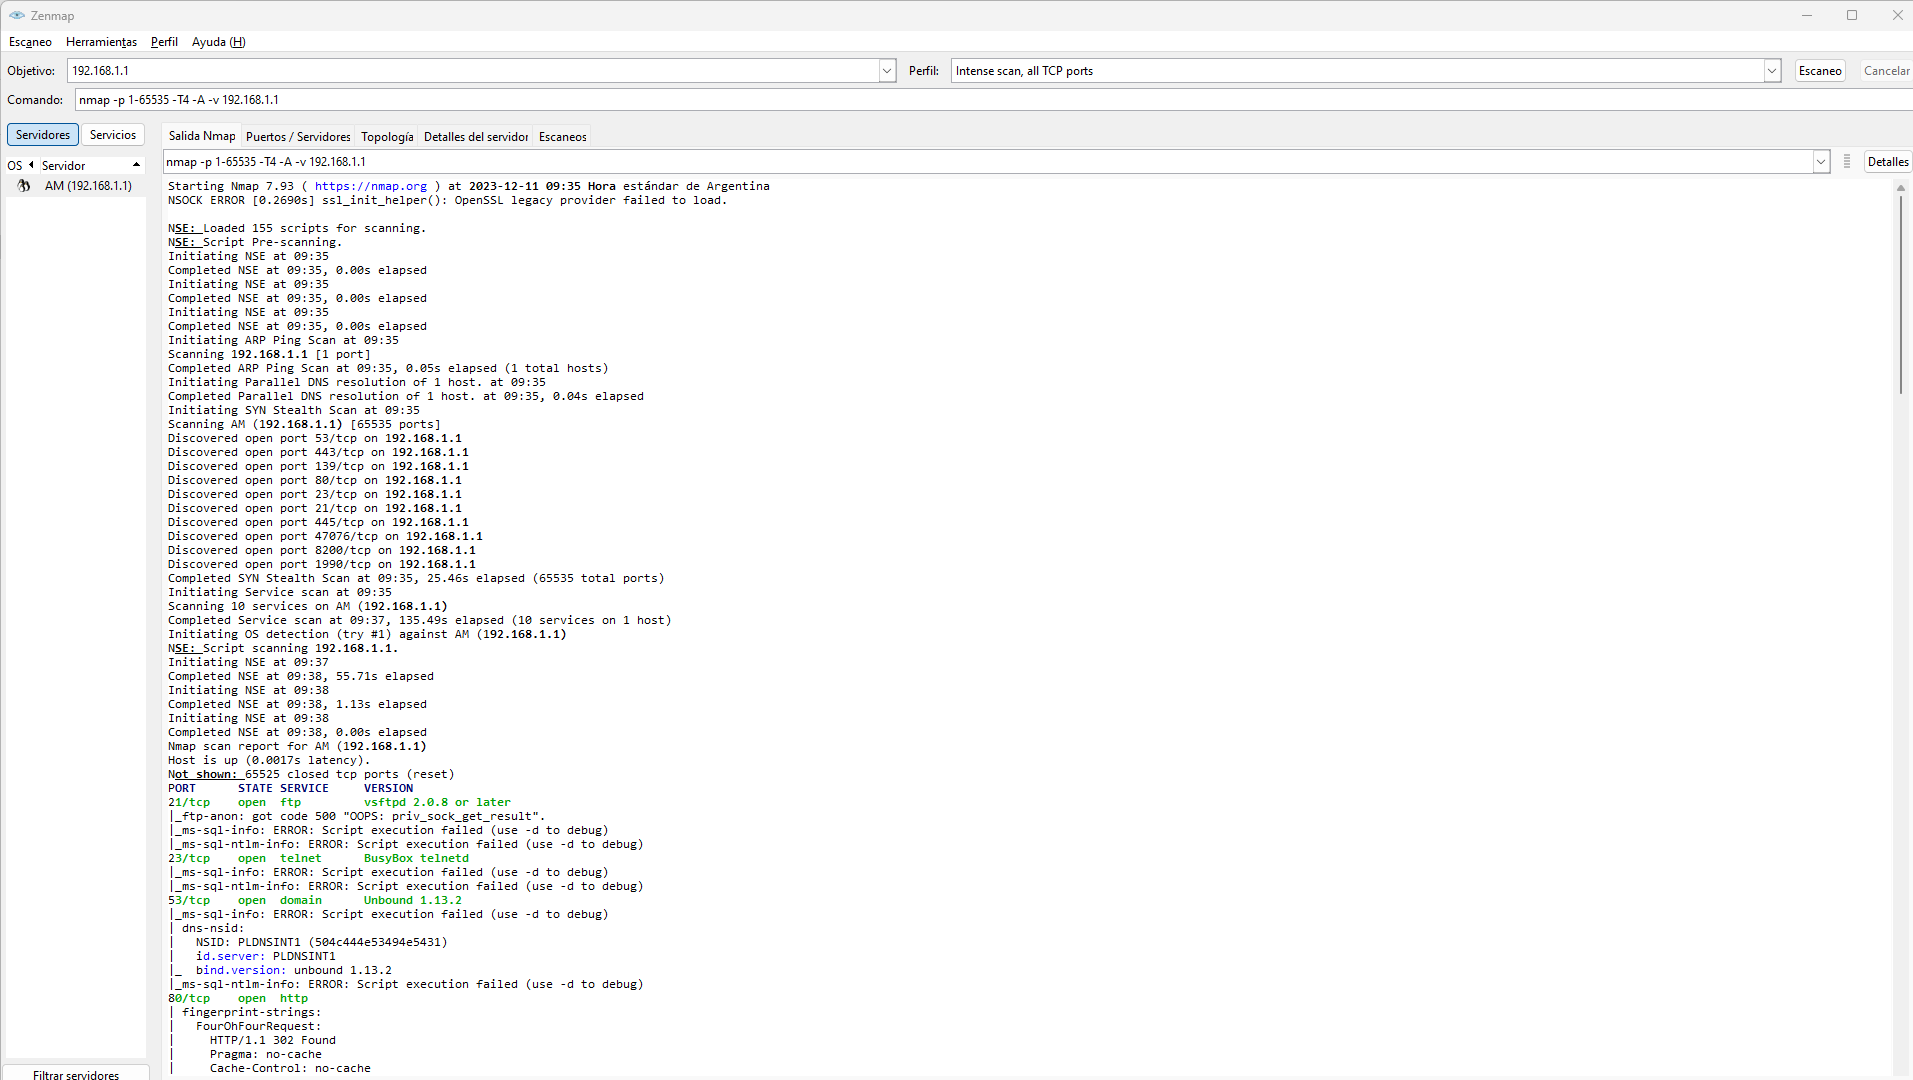
Task: Open the Herramientas menu
Action: [101, 42]
